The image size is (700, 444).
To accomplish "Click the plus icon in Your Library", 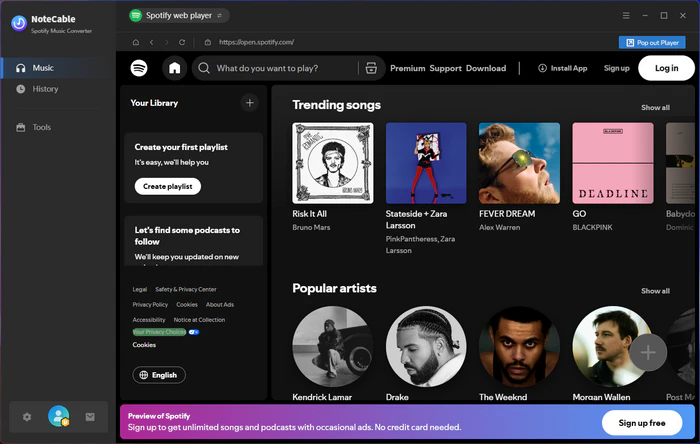I will [x=250, y=103].
